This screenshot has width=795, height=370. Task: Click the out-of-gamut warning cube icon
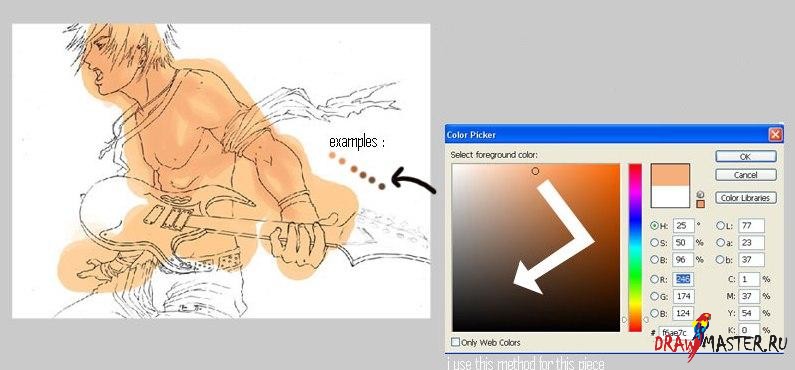coord(701,195)
